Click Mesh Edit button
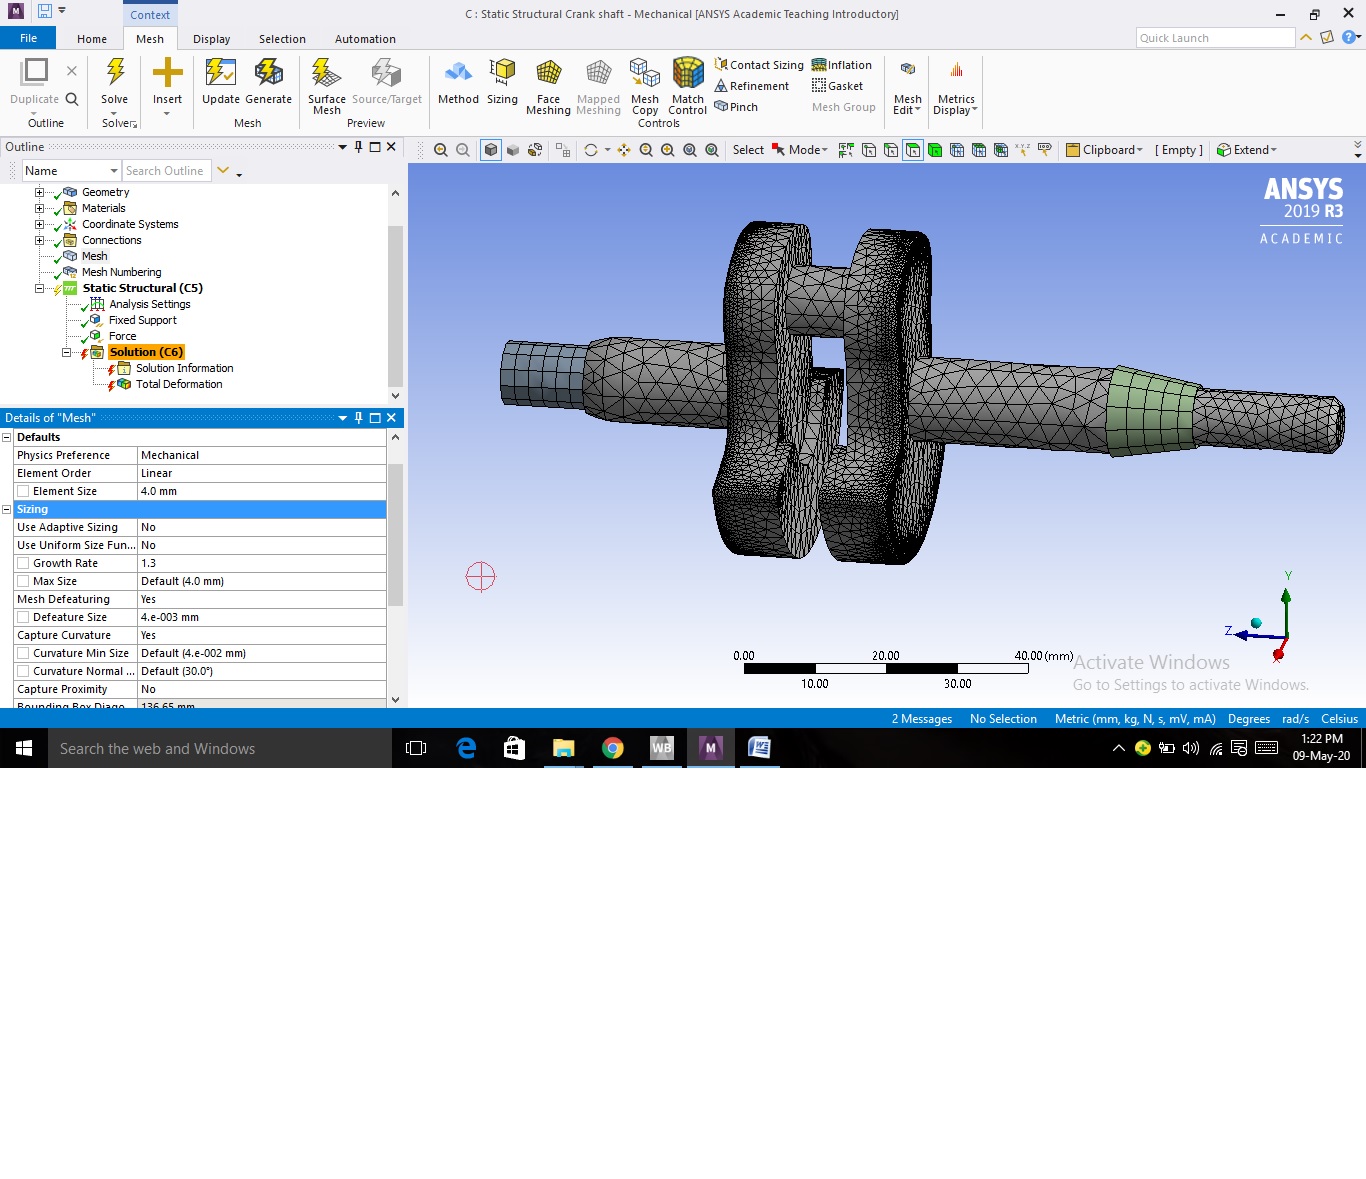Image resolution: width=1366 pixels, height=1179 pixels. (907, 87)
